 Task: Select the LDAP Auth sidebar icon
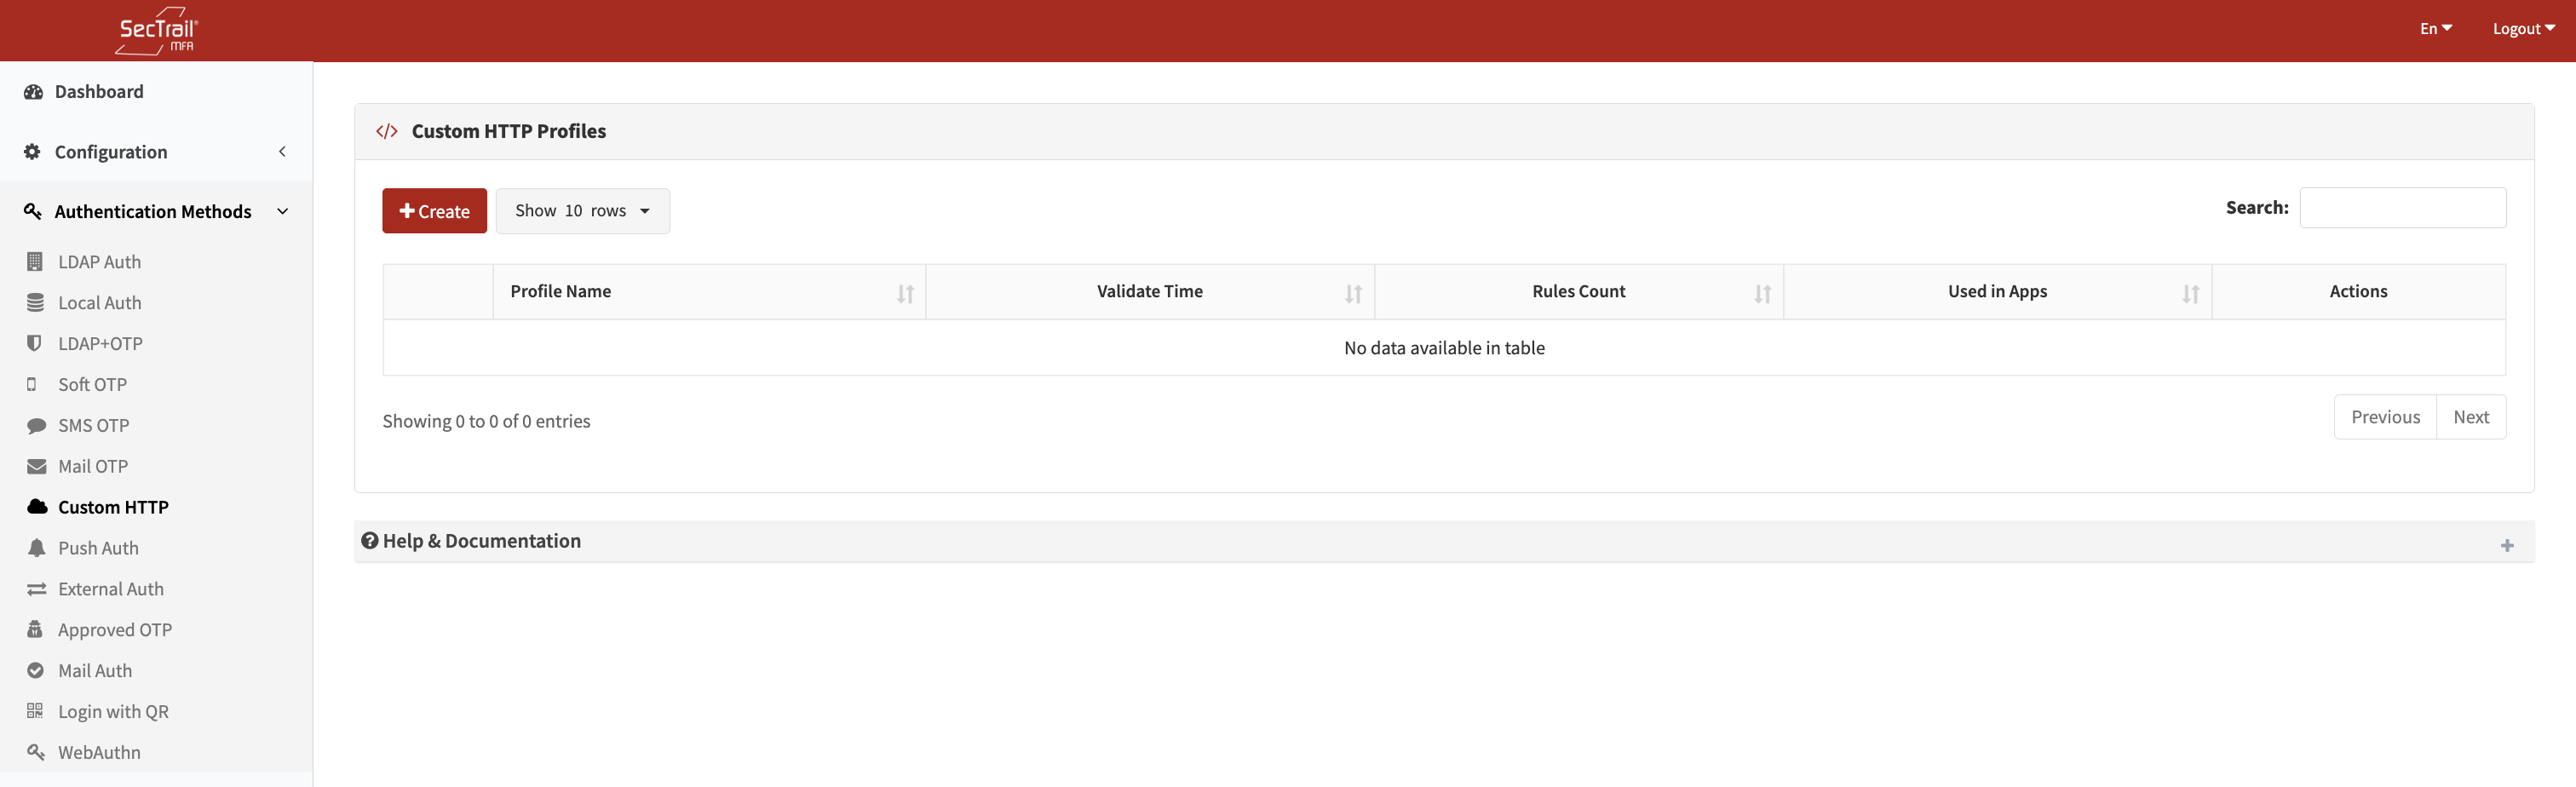[36, 261]
